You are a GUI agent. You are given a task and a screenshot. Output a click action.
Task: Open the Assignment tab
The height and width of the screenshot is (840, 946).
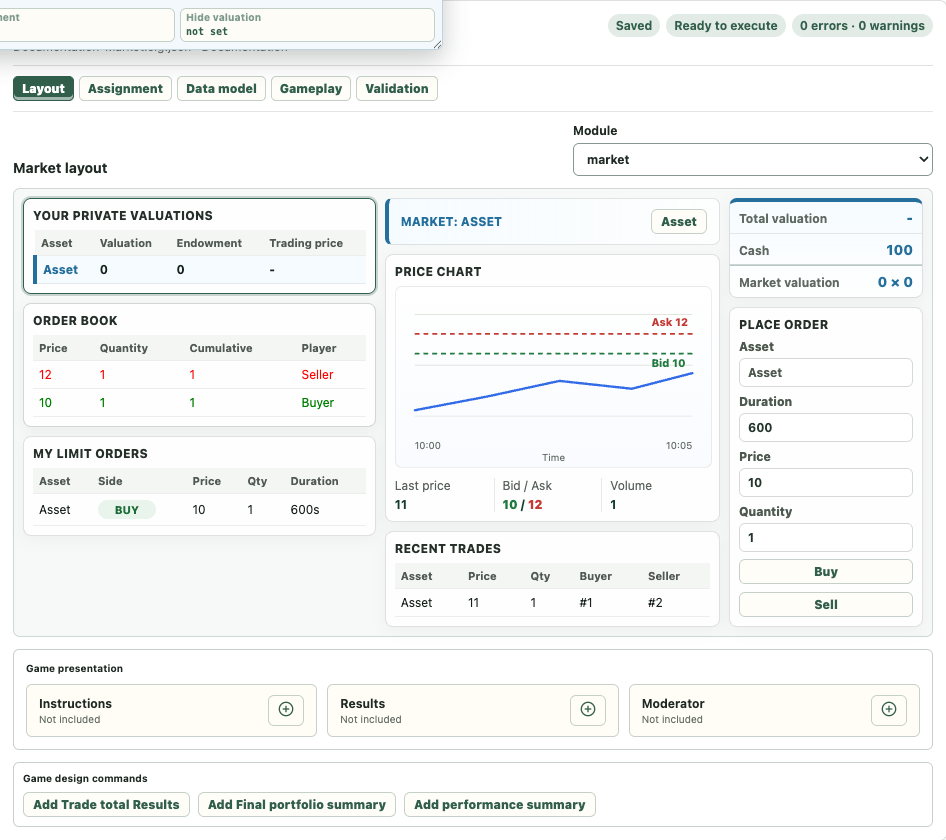click(125, 88)
